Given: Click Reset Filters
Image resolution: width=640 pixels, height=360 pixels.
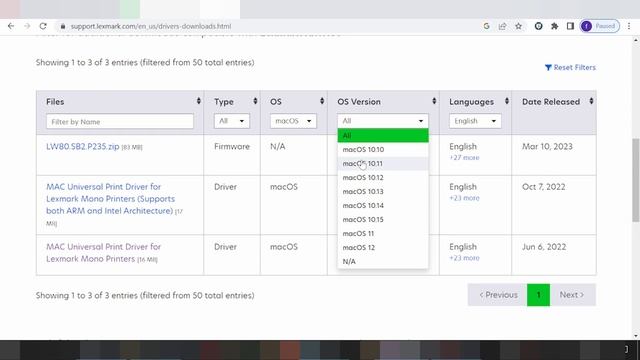Looking at the screenshot, I should click(570, 67).
